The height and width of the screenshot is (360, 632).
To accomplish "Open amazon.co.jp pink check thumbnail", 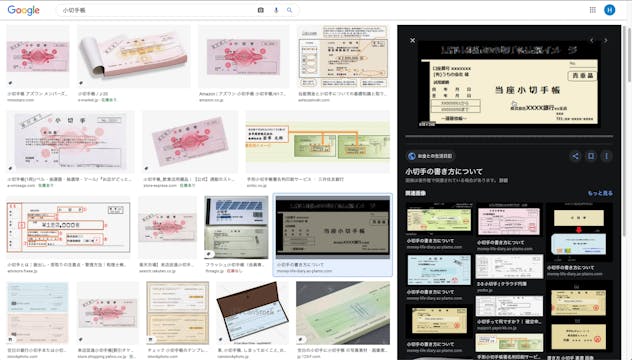I will point(243,56).
